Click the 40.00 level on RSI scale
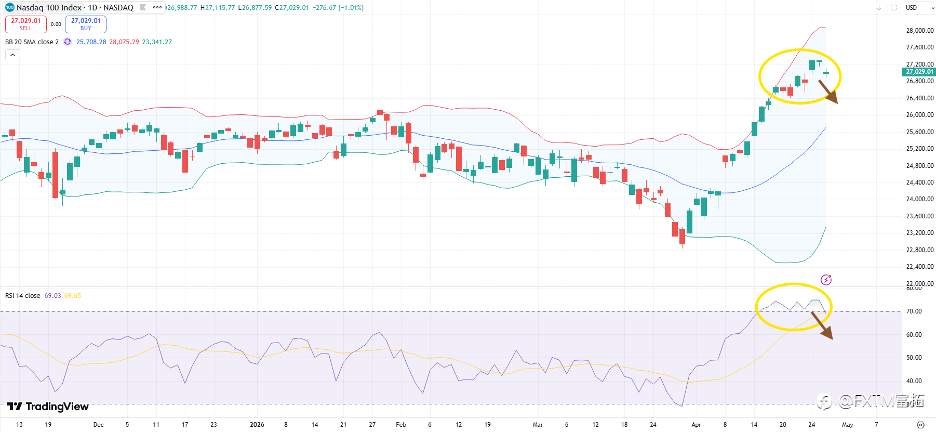 (x=912, y=380)
